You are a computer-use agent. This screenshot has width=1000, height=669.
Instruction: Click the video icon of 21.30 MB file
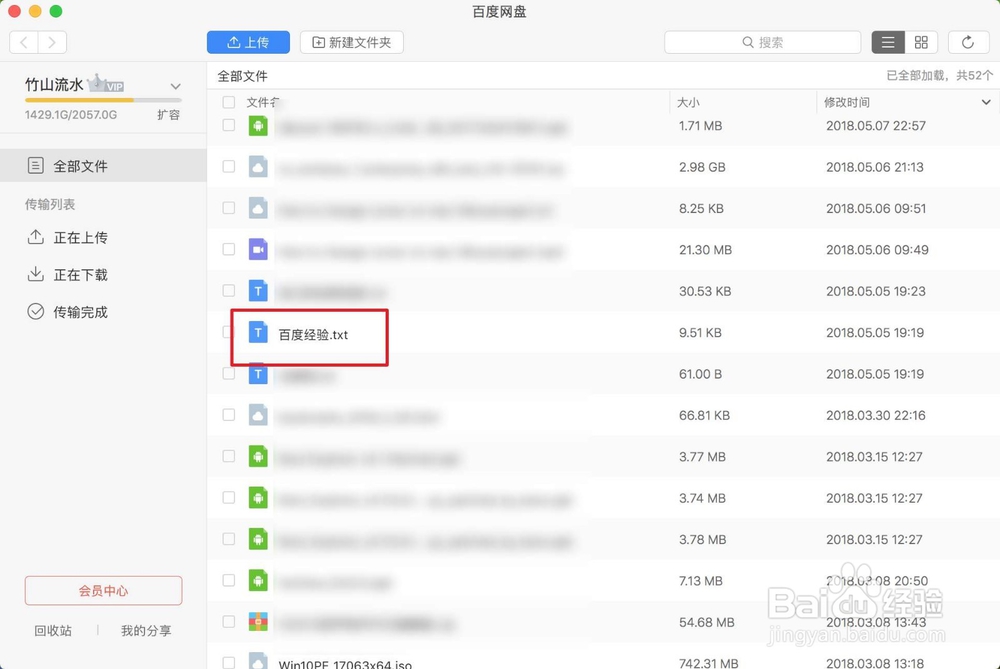pyautogui.click(x=258, y=249)
